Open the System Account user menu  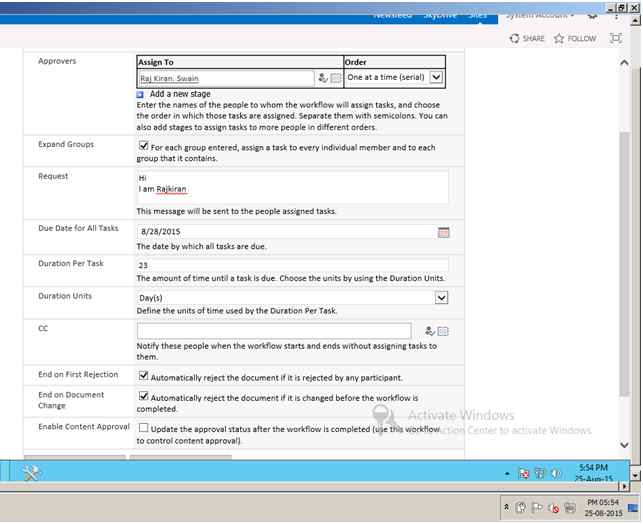(540, 16)
